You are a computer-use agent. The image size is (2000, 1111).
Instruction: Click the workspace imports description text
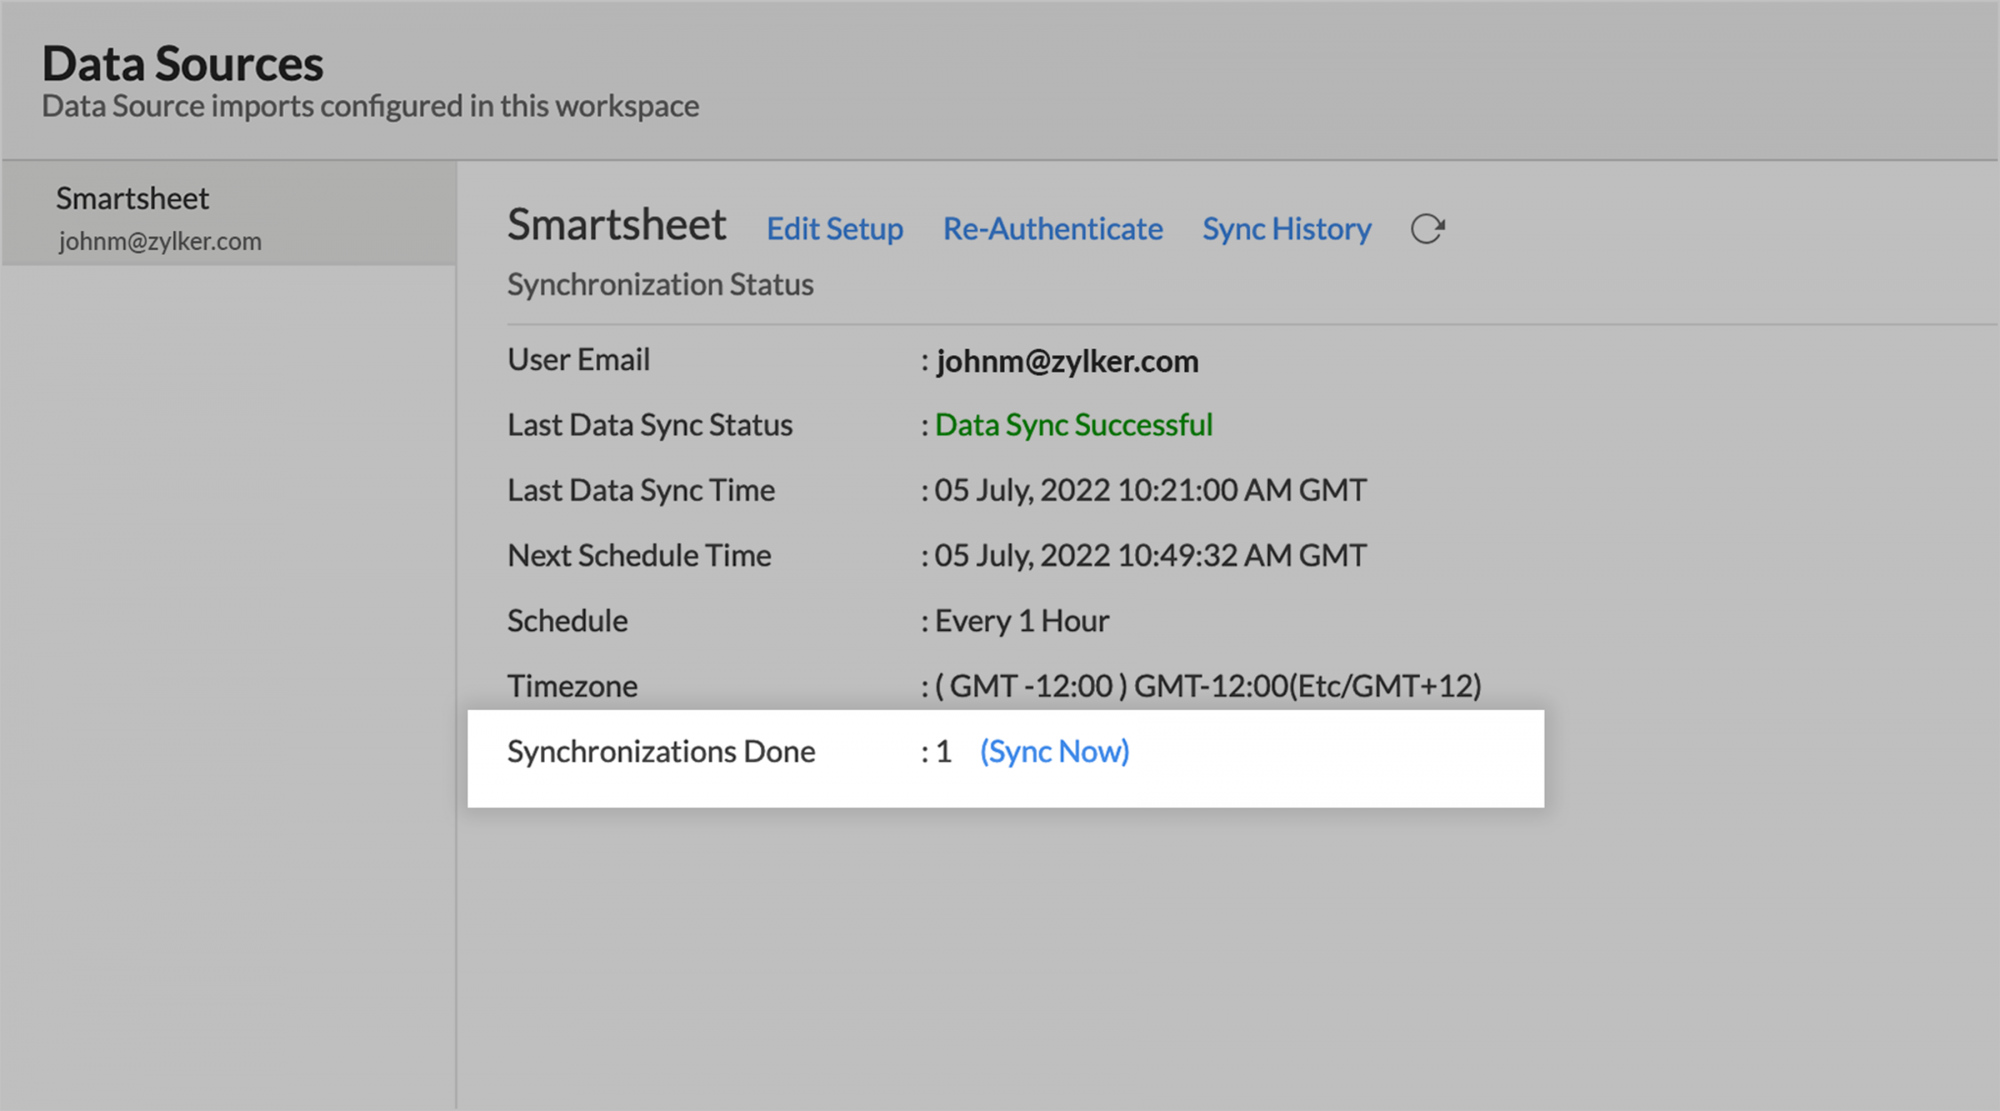tap(370, 106)
